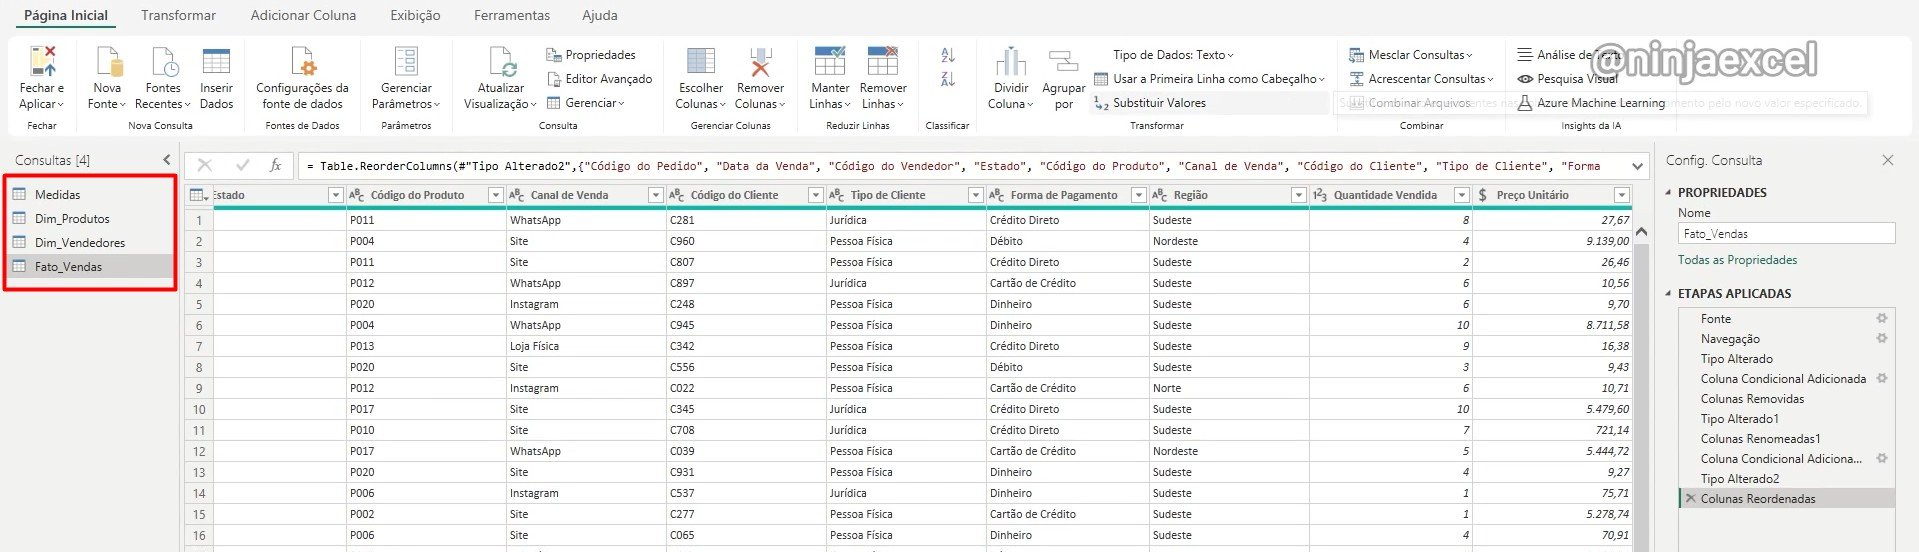Viewport: 1919px width, 552px height.
Task: Switch to Exibição tab
Action: (x=415, y=16)
